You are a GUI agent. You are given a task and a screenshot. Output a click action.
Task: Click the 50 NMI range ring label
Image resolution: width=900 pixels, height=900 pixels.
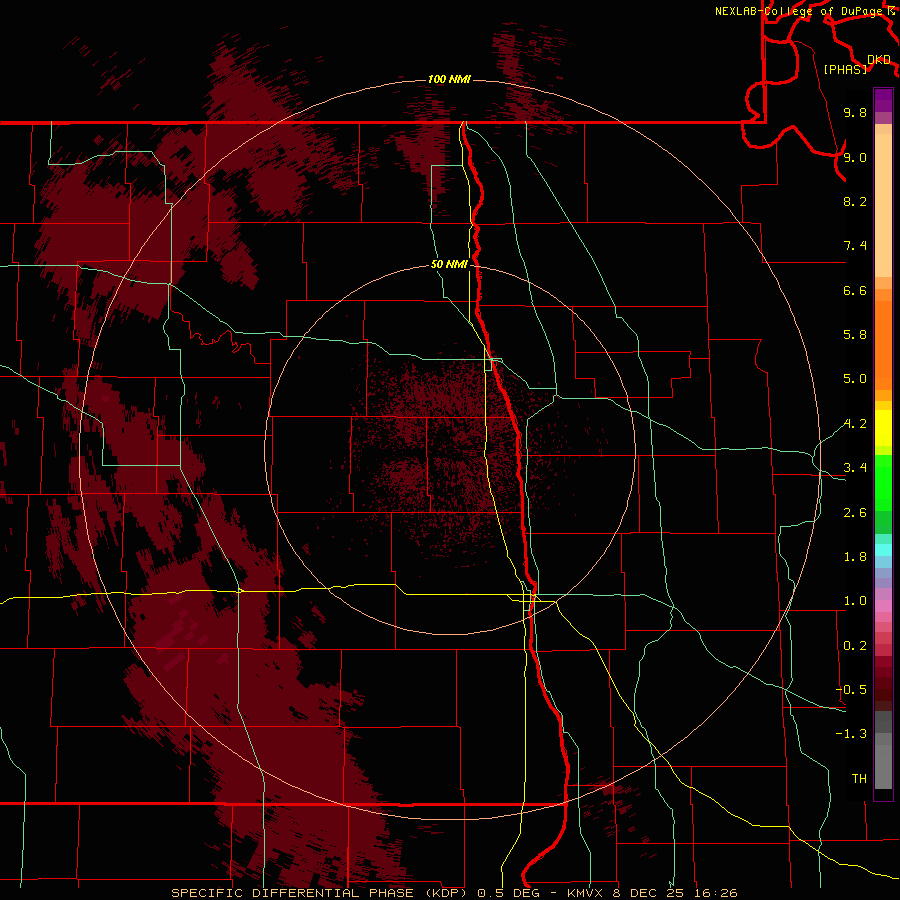(x=449, y=265)
